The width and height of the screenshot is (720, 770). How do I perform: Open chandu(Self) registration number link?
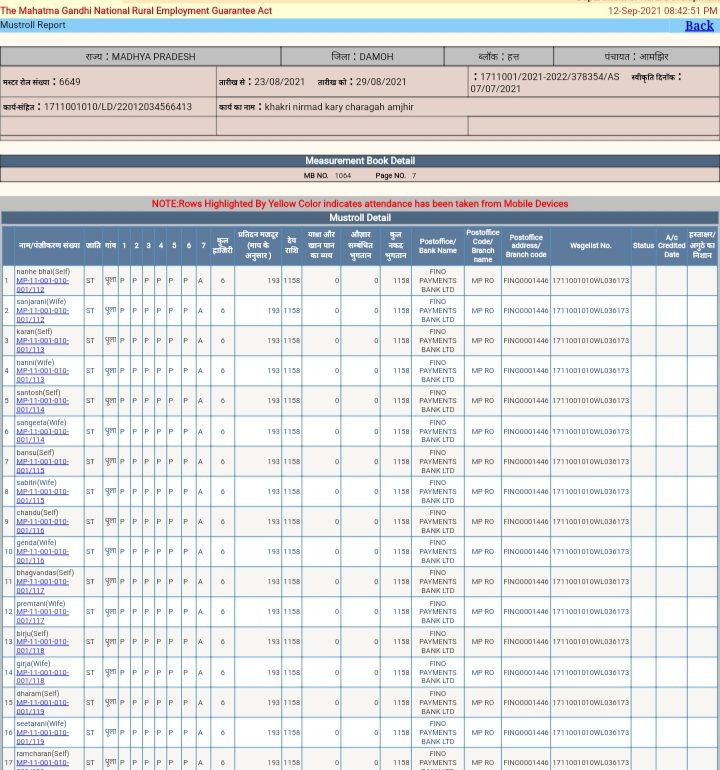[x=42, y=526]
